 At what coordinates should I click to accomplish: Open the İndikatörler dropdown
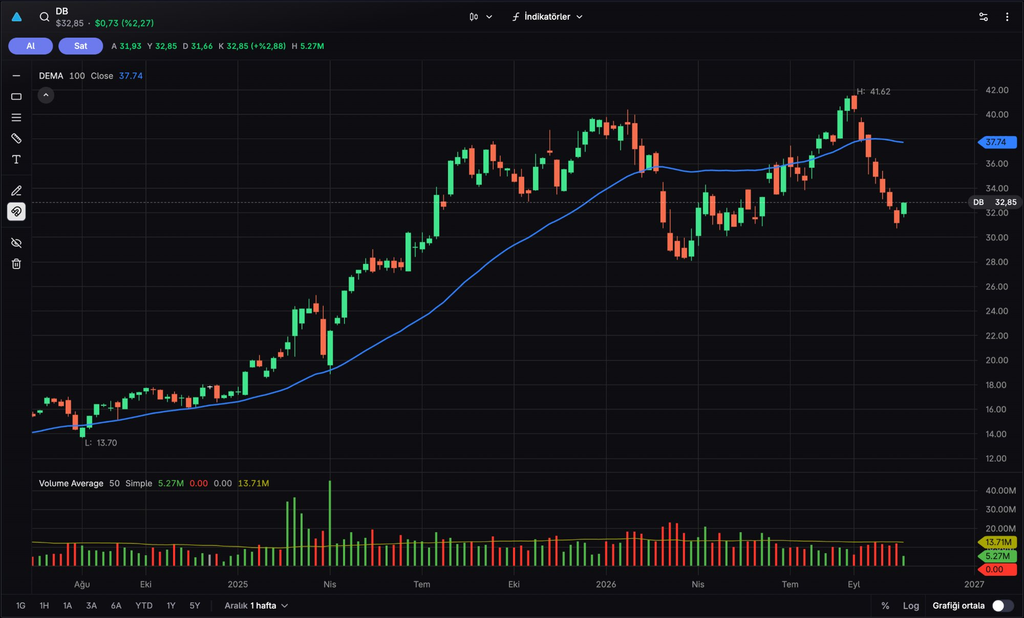(547, 17)
